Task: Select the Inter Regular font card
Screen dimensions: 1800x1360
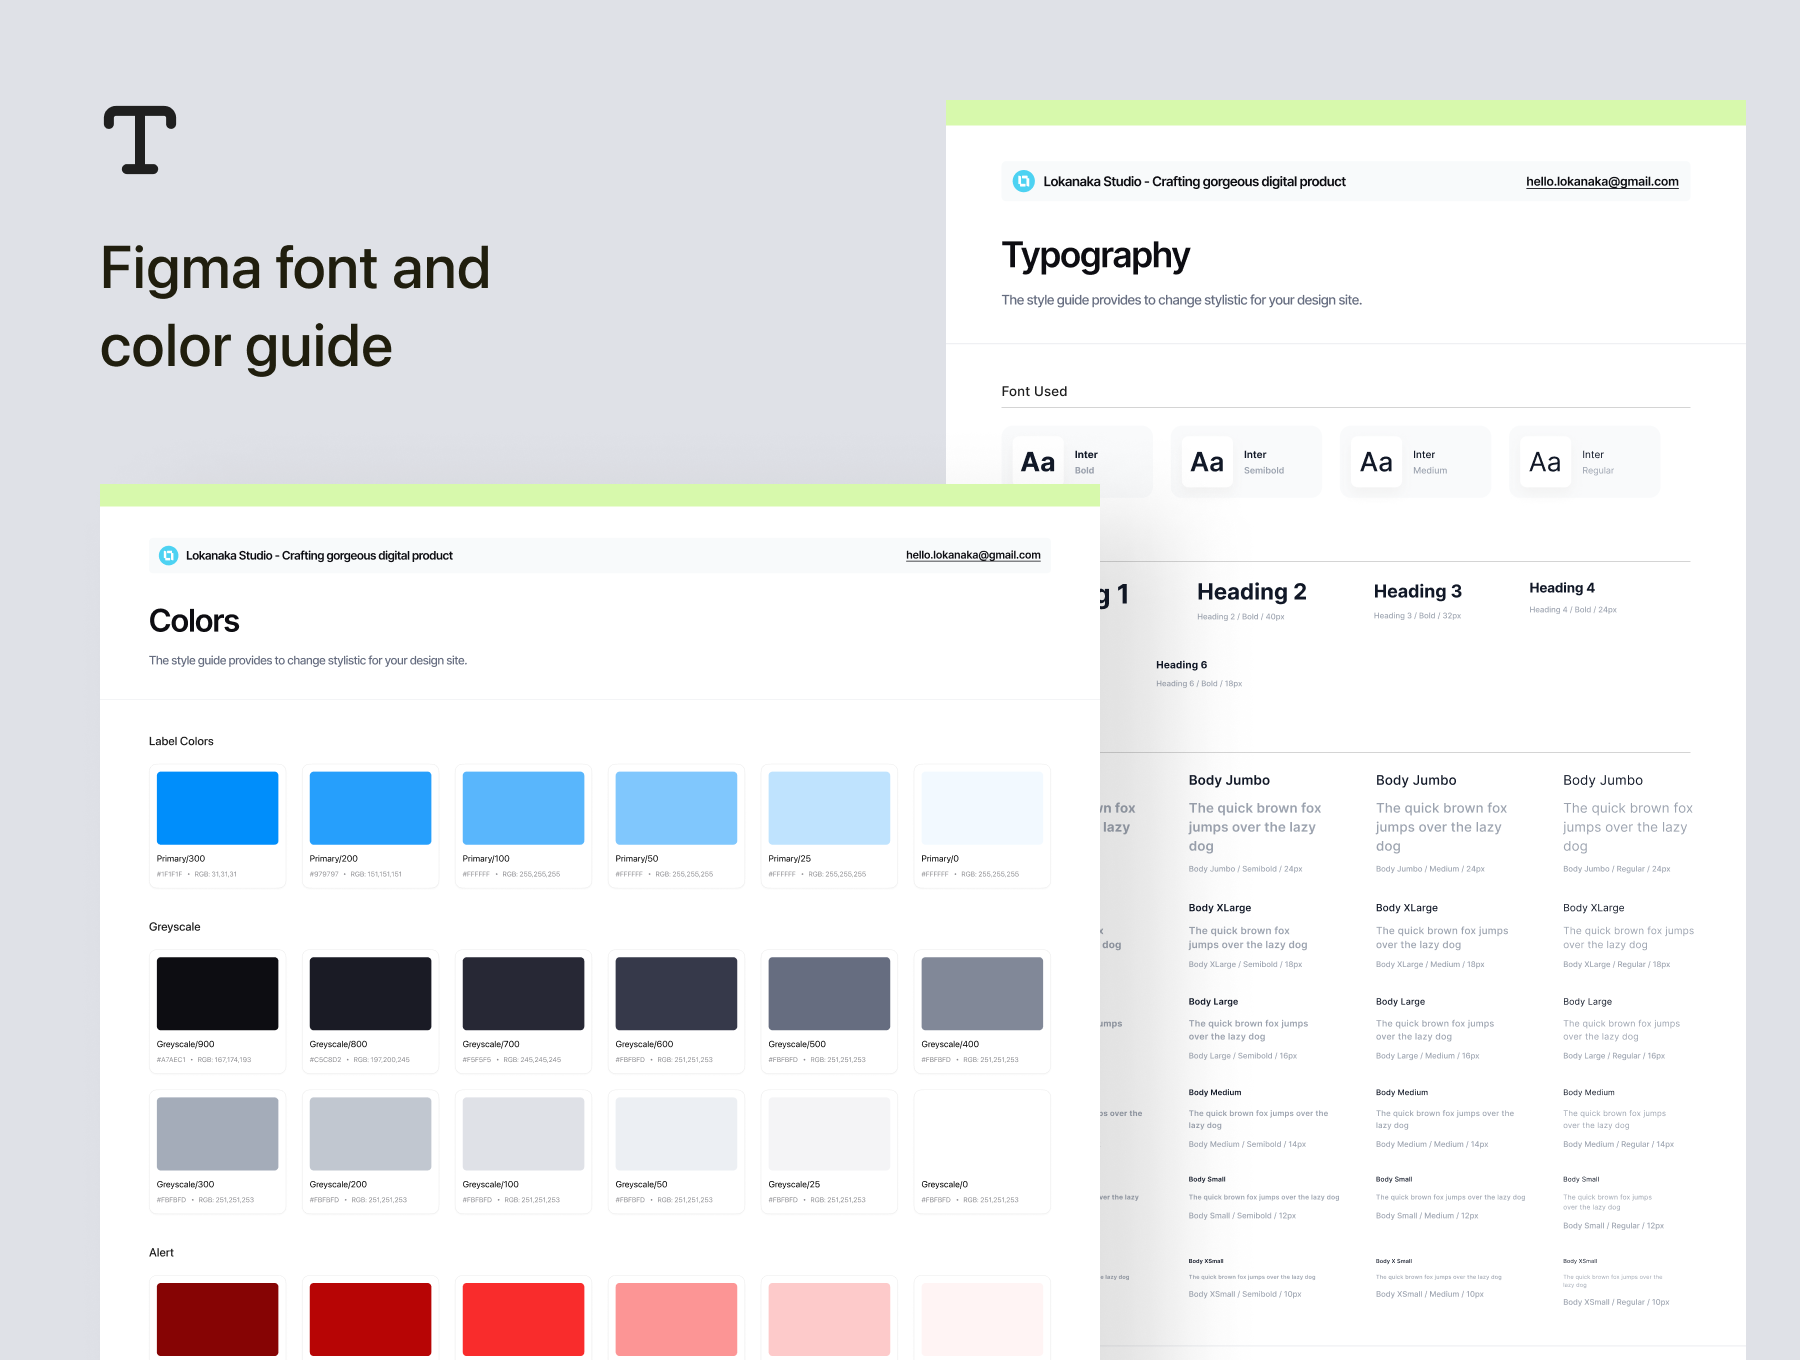Action: (1584, 461)
